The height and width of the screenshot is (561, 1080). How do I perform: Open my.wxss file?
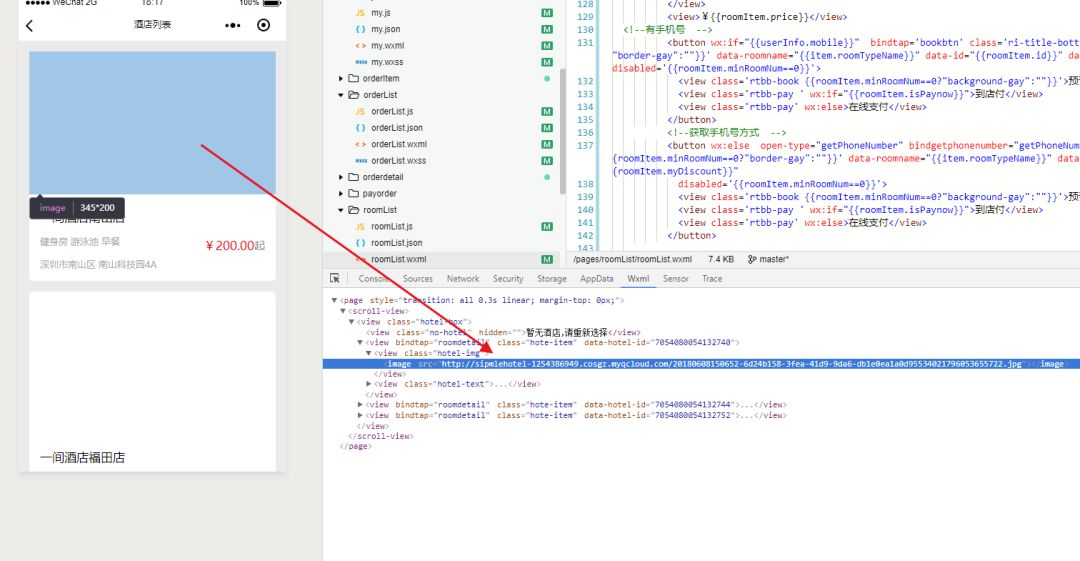tap(387, 62)
